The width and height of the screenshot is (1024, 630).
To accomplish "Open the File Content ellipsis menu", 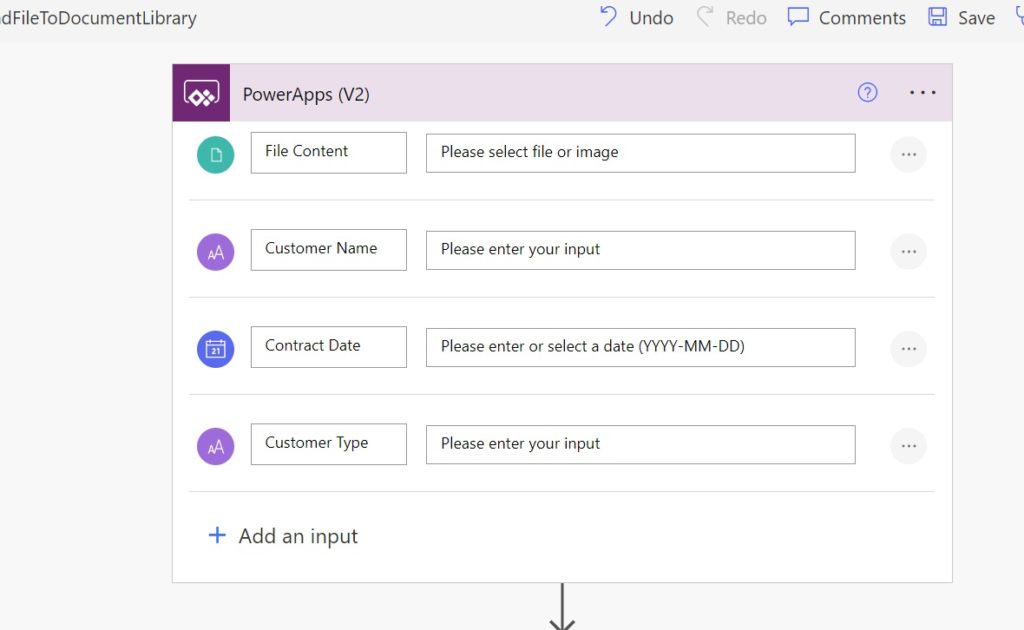I will [908, 153].
